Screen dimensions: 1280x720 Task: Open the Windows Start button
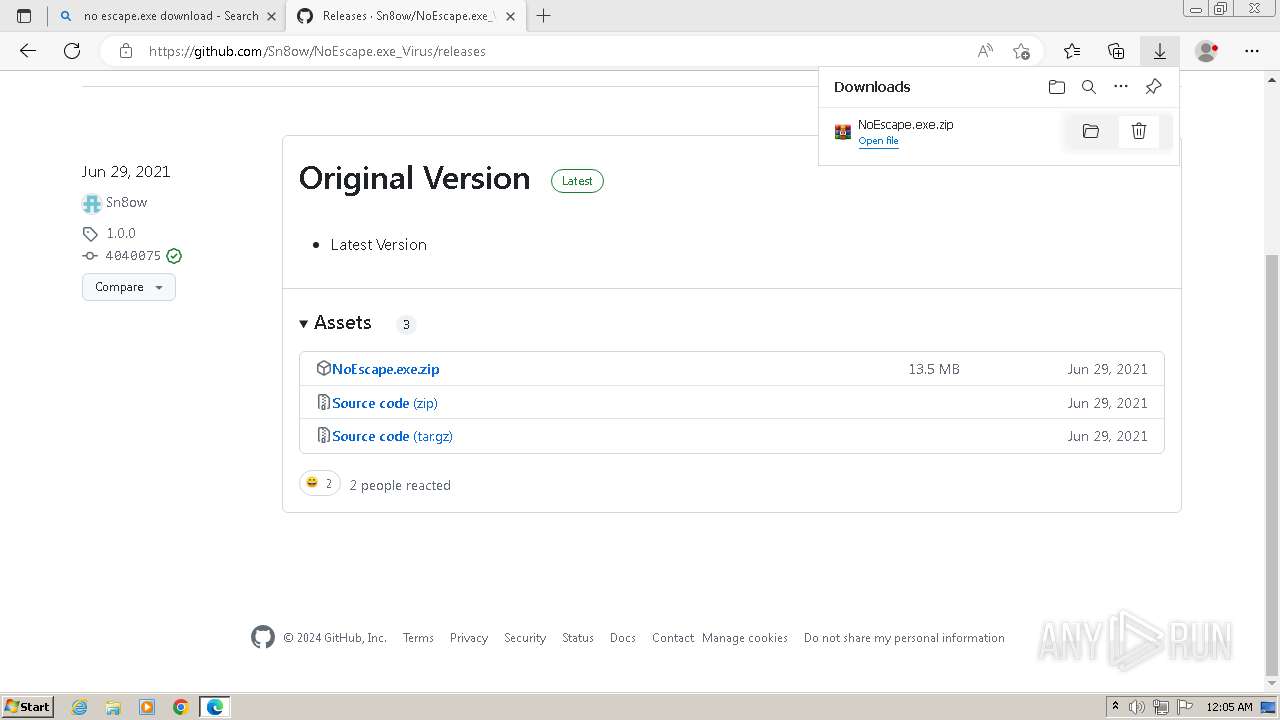point(27,707)
